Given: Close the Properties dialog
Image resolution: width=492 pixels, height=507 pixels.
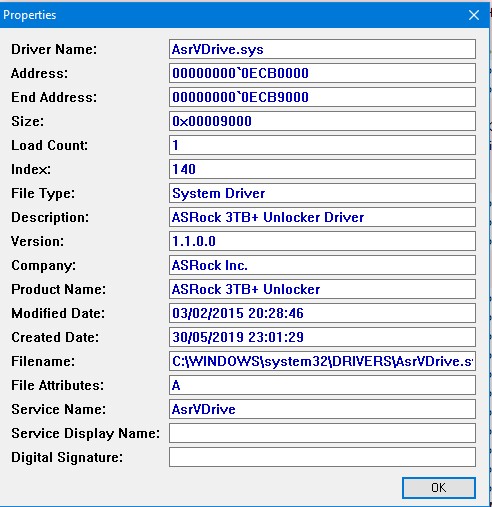Looking at the screenshot, I should [474, 15].
